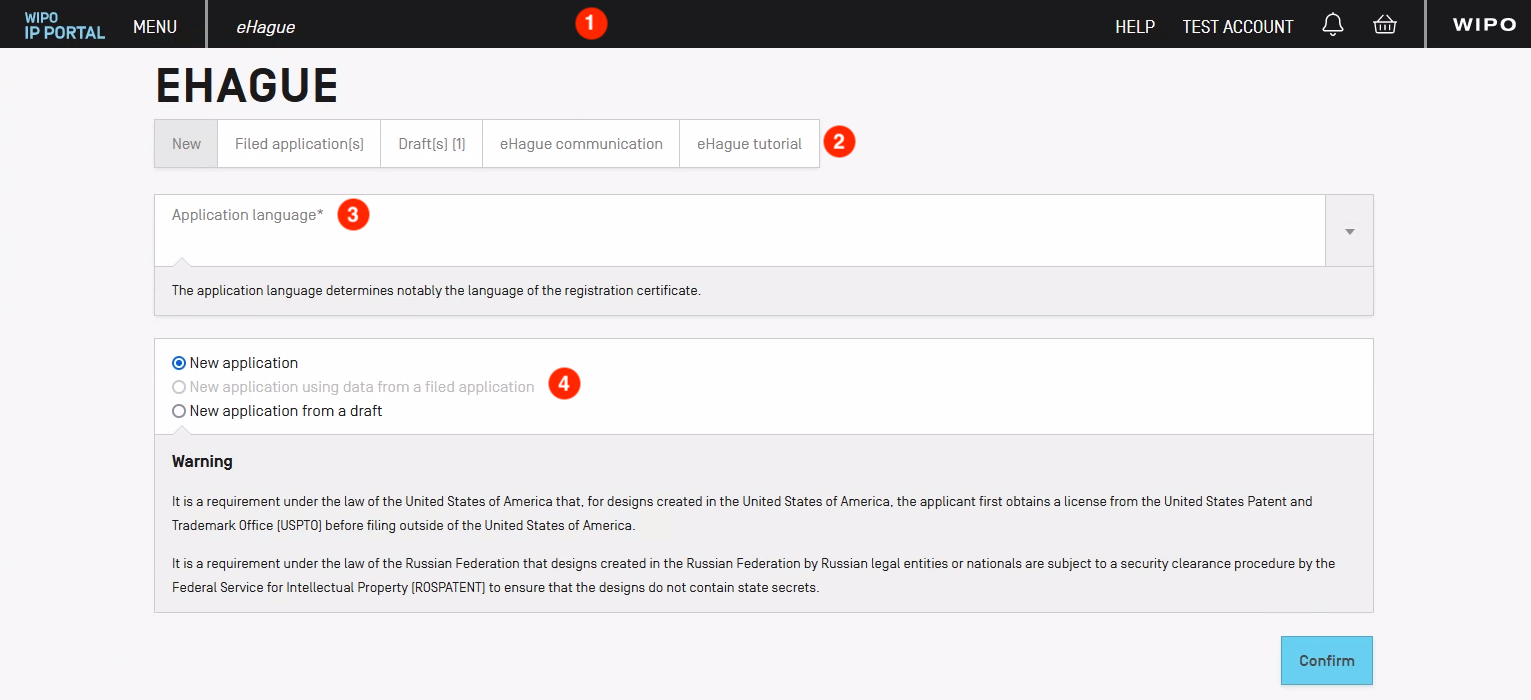Screen dimensions: 1531x700
Task: Open the shopping basket icon
Action: pyautogui.click(x=1384, y=25)
